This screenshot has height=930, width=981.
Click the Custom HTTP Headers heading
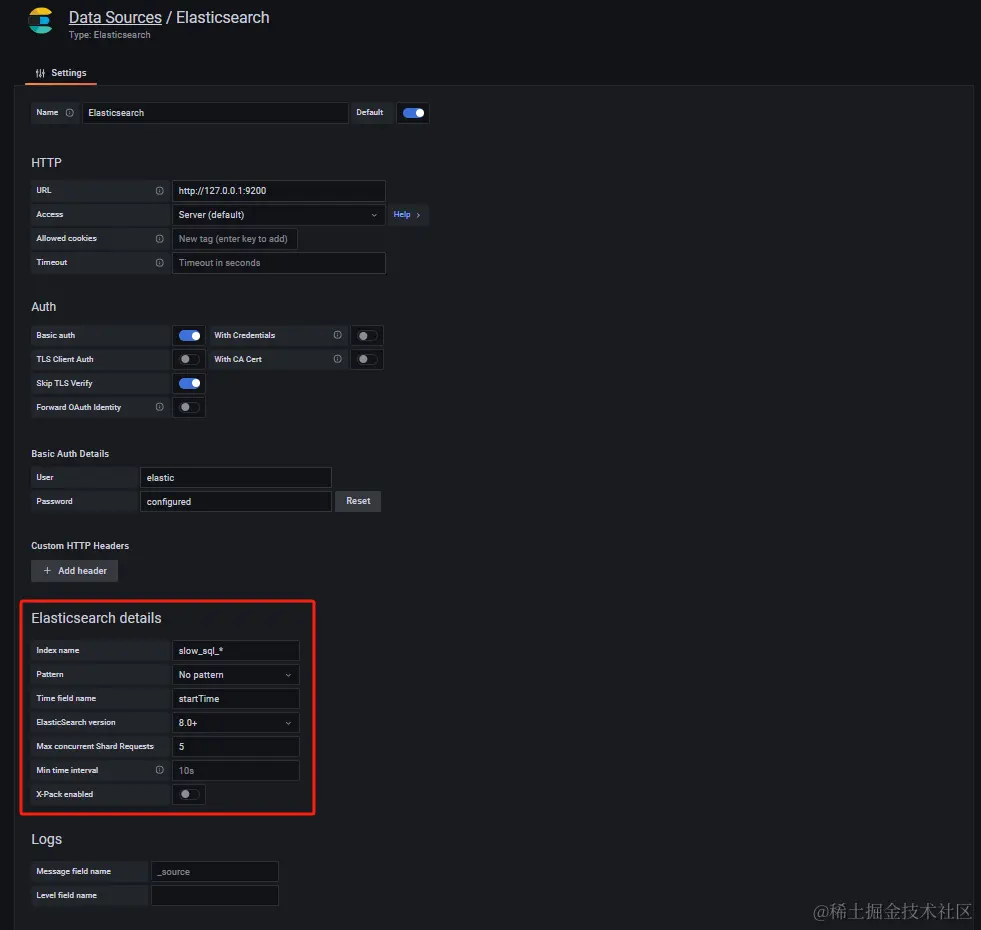80,546
